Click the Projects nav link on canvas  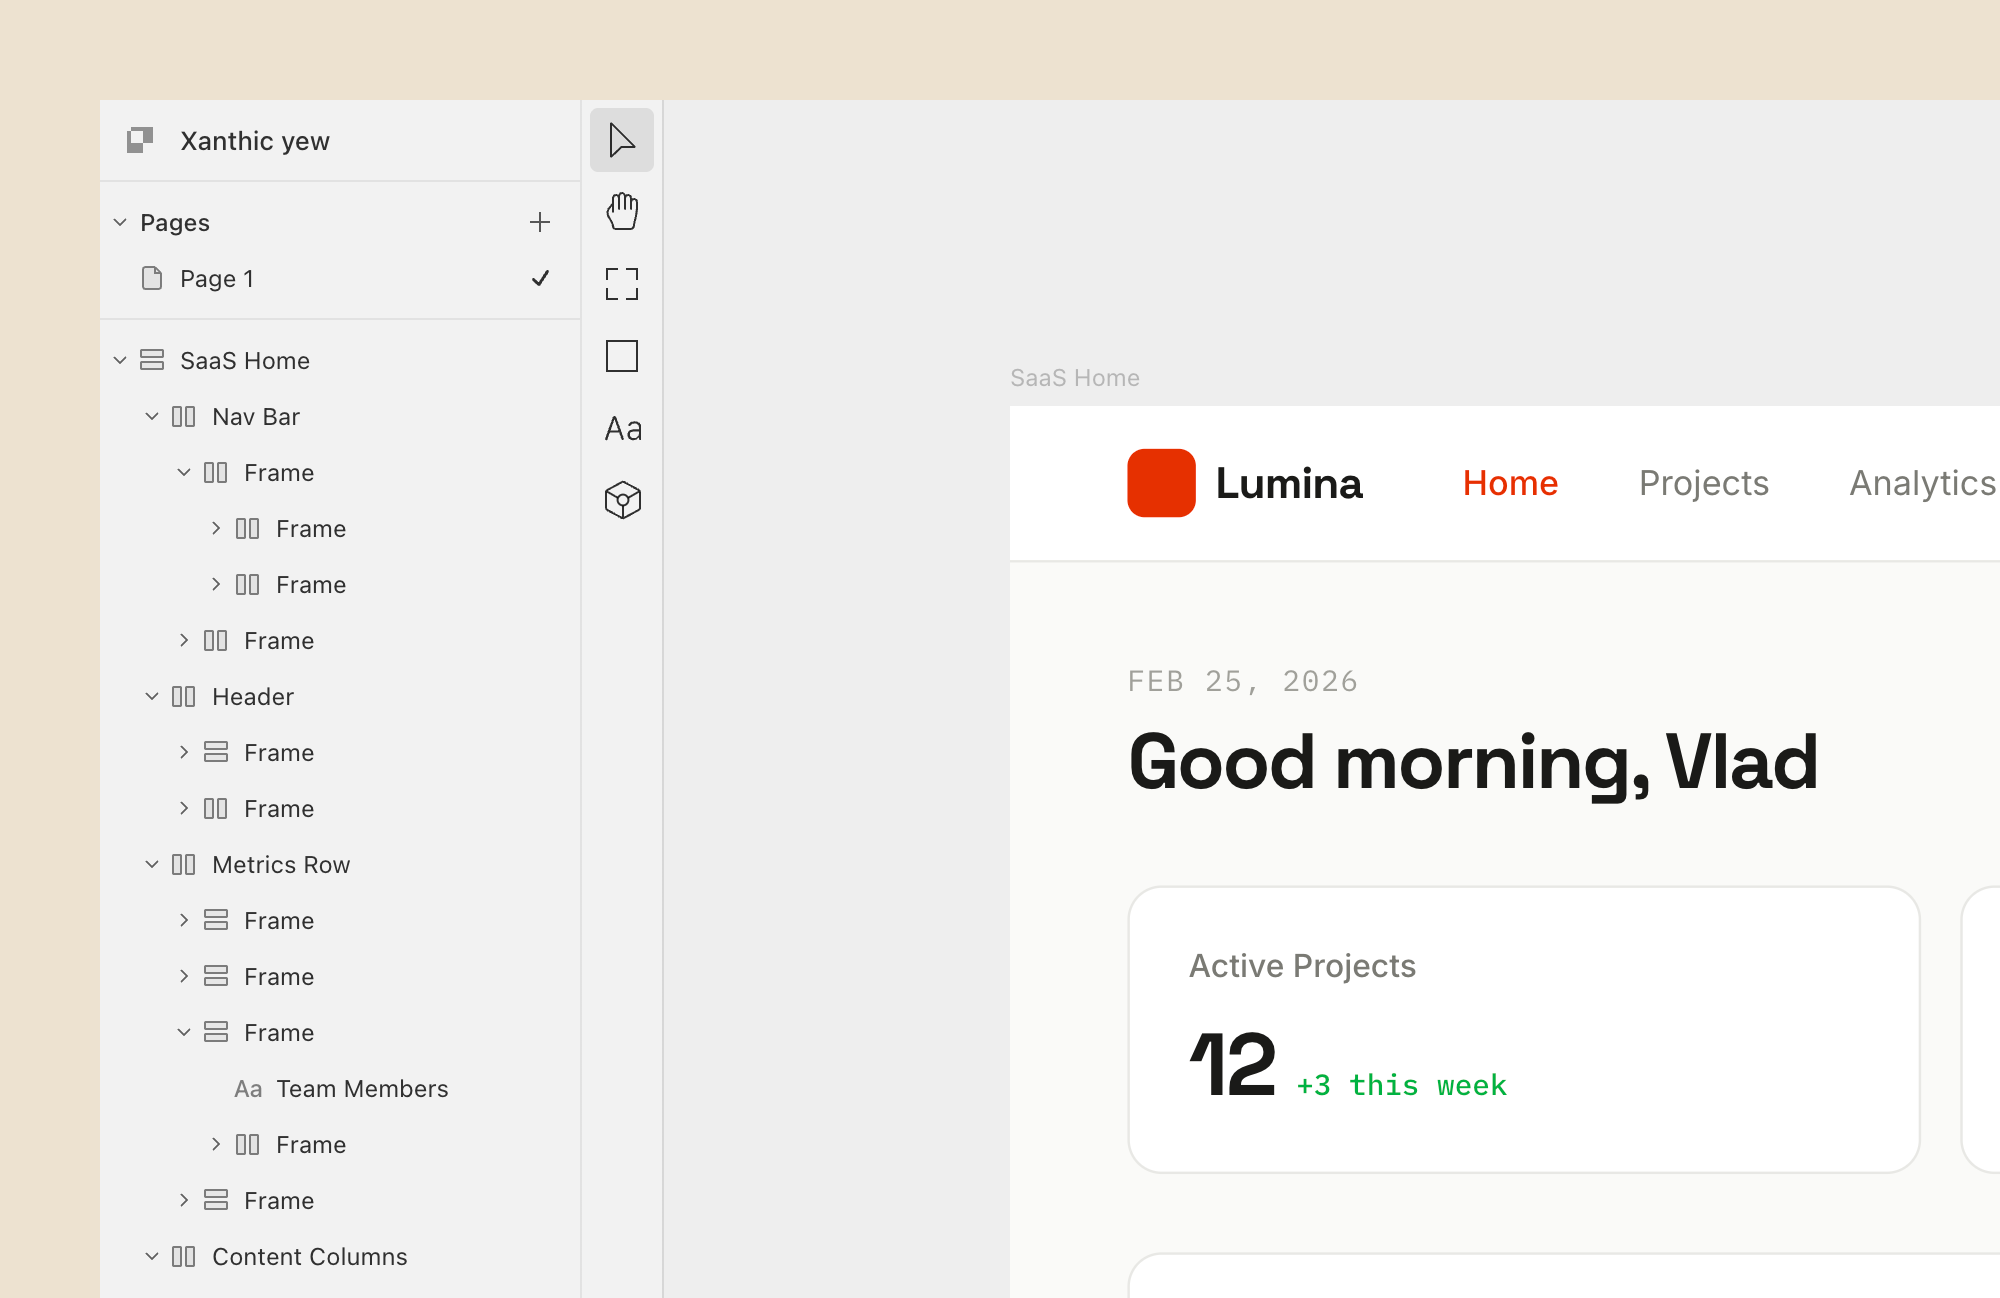click(1703, 483)
